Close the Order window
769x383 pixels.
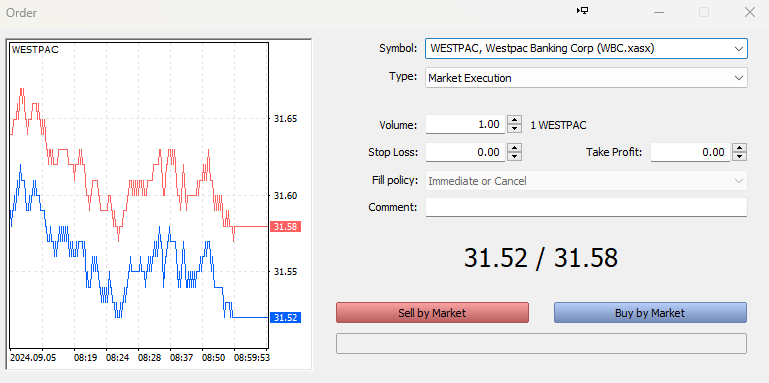point(749,12)
